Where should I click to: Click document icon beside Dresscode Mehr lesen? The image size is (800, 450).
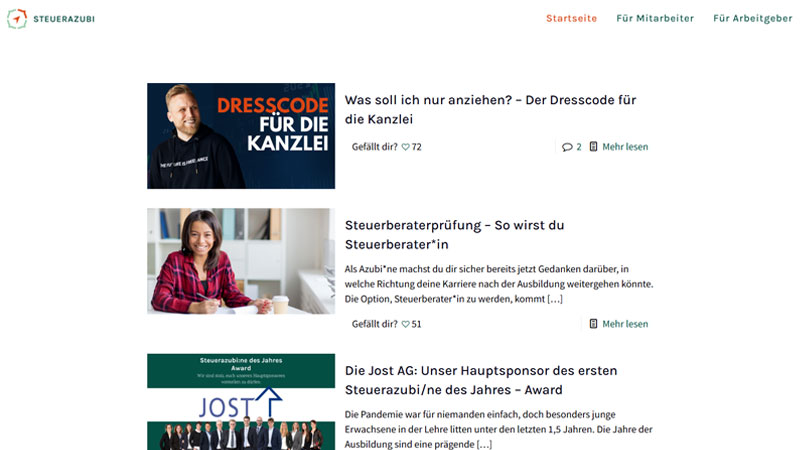click(x=593, y=146)
